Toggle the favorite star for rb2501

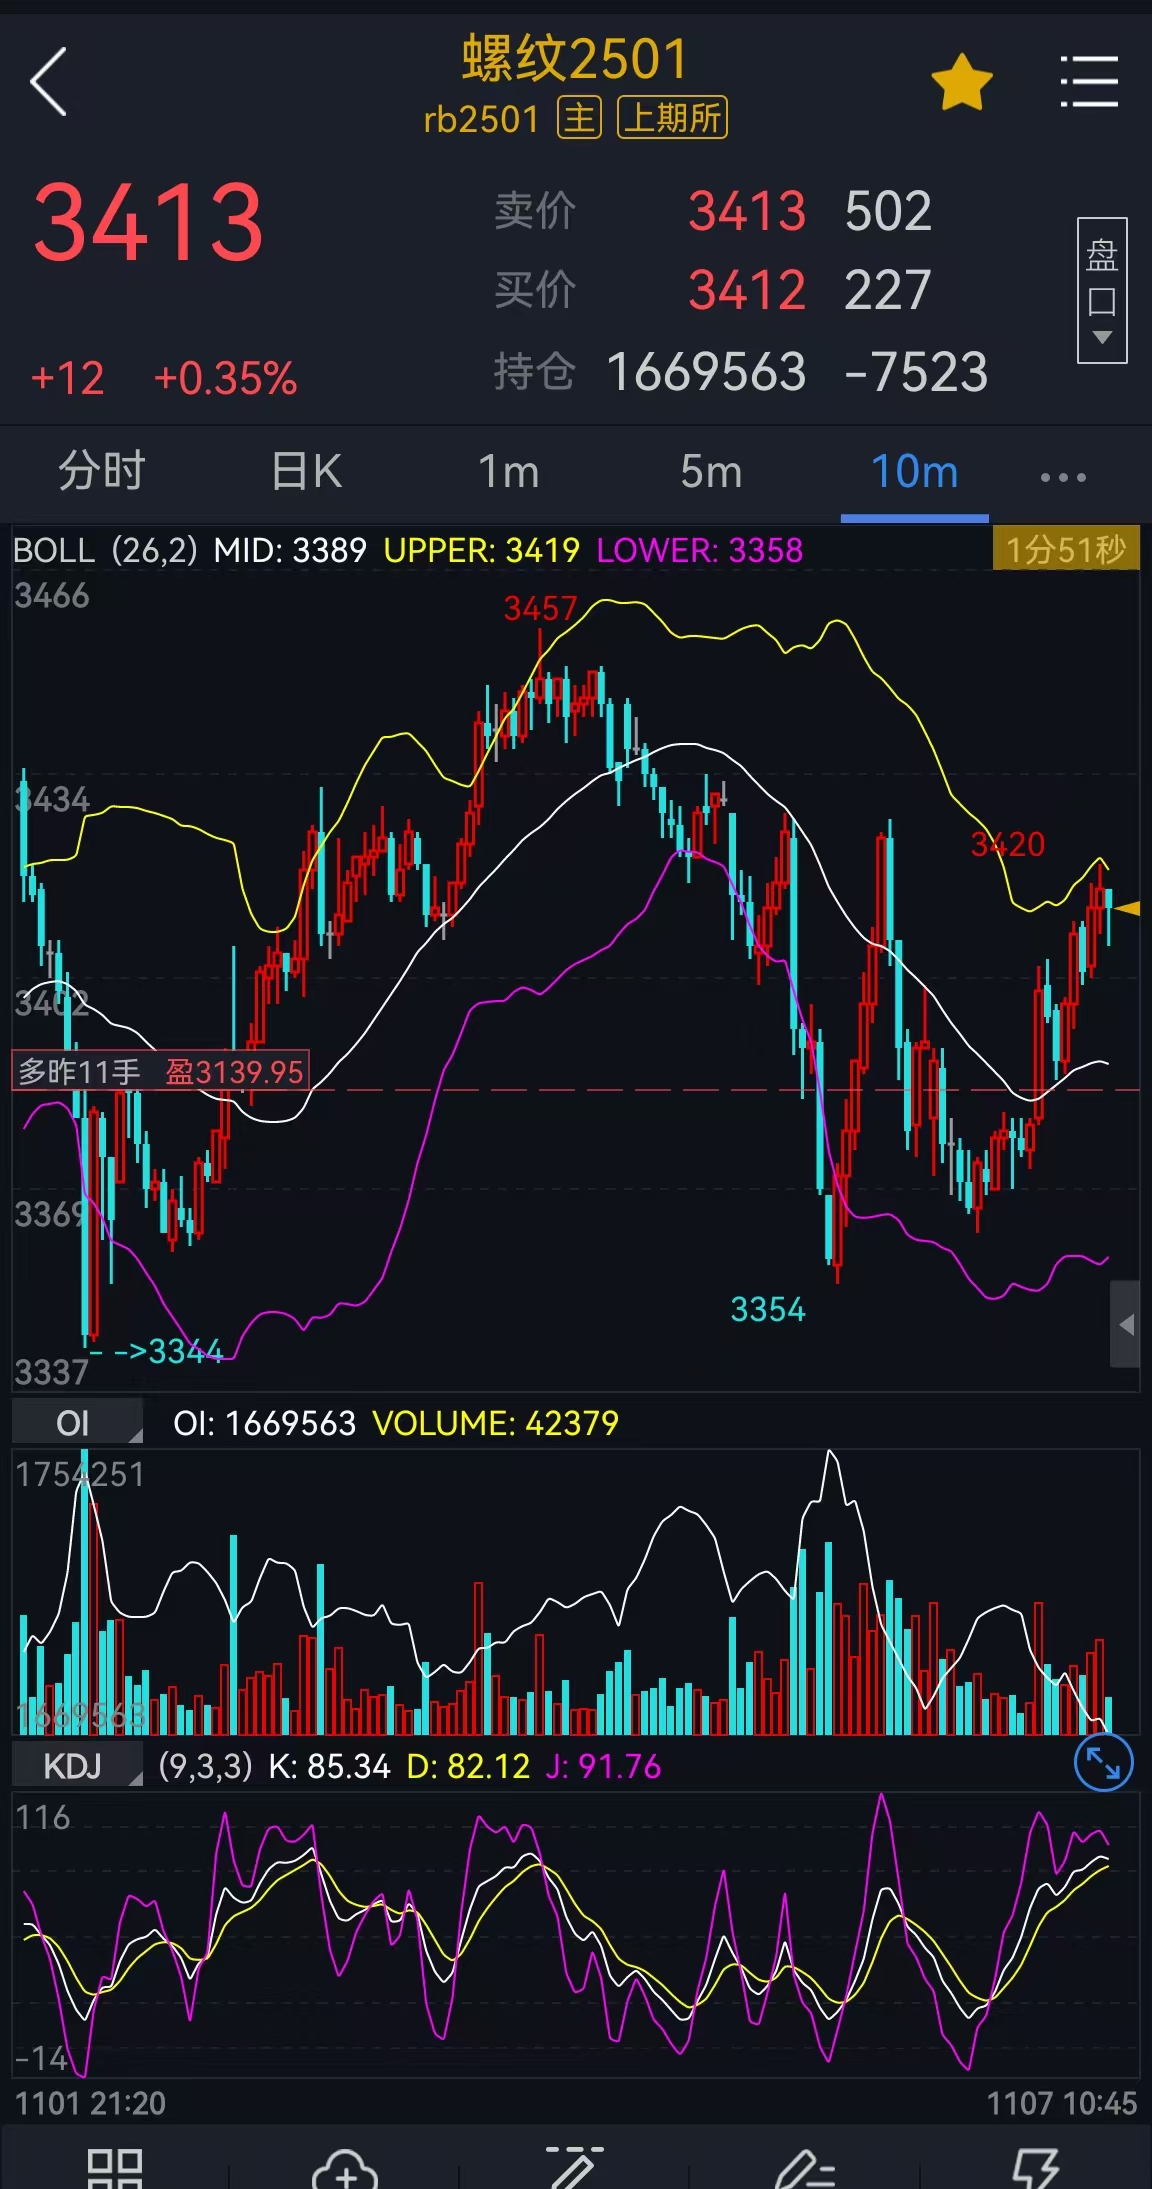(961, 82)
